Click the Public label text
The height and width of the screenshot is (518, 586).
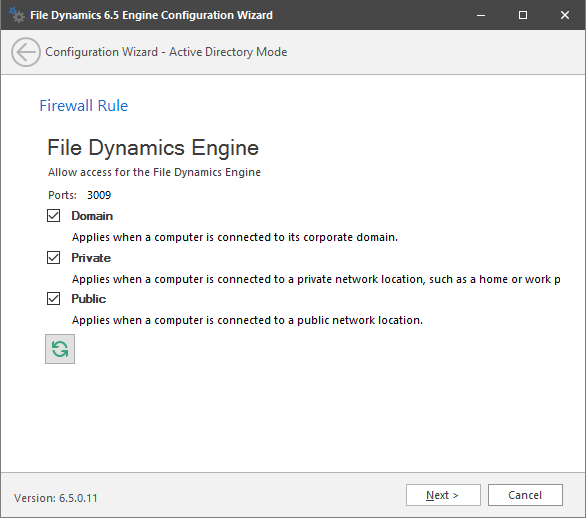point(89,299)
